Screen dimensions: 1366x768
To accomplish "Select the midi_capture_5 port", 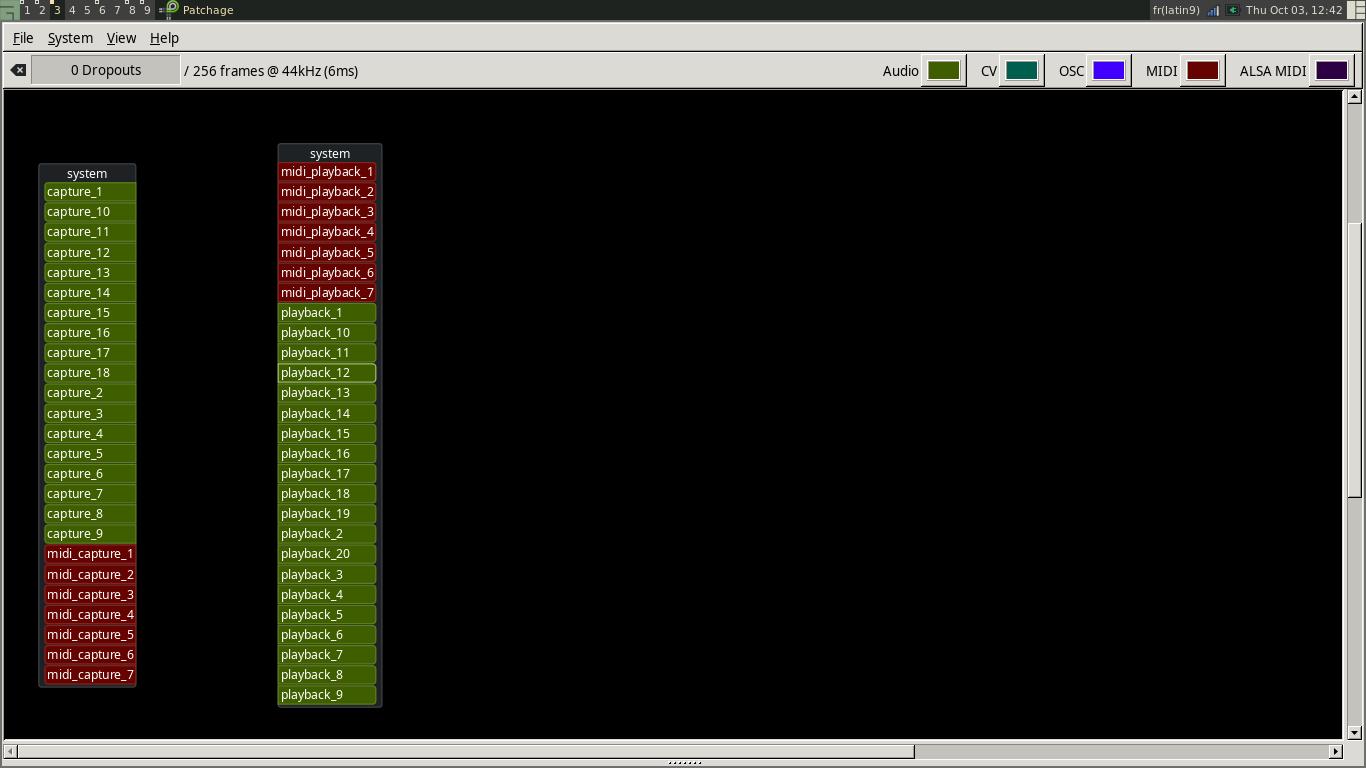I will (x=90, y=634).
